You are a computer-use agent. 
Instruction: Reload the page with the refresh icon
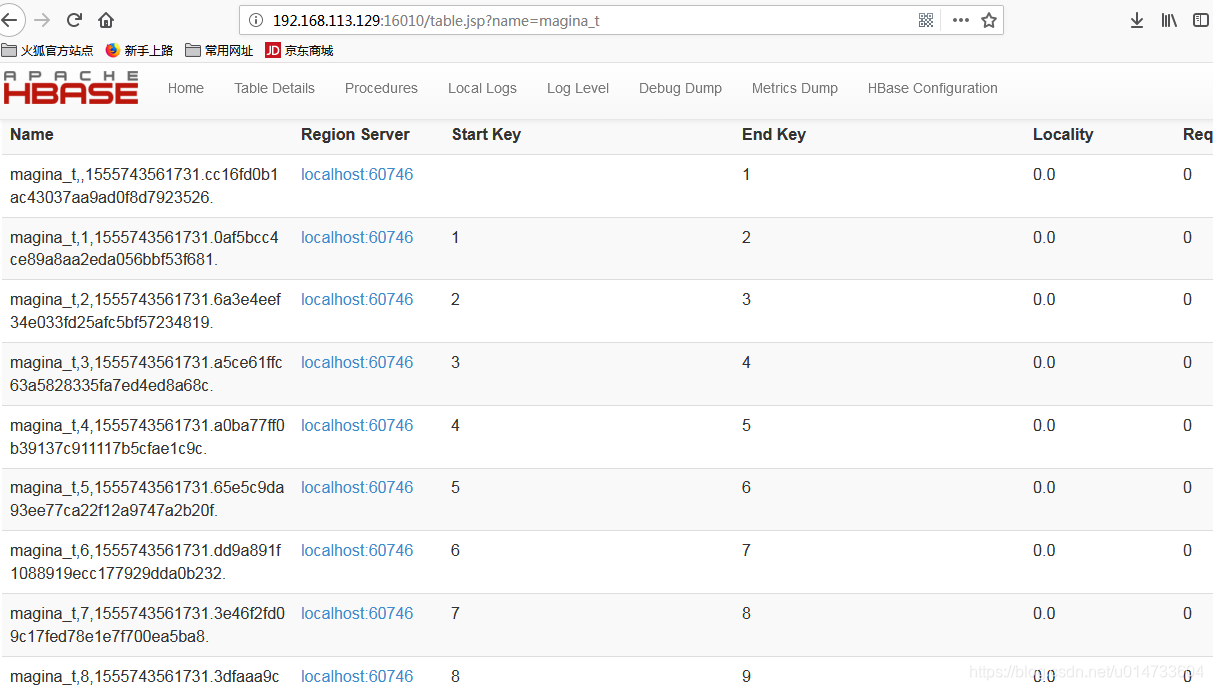coord(74,20)
